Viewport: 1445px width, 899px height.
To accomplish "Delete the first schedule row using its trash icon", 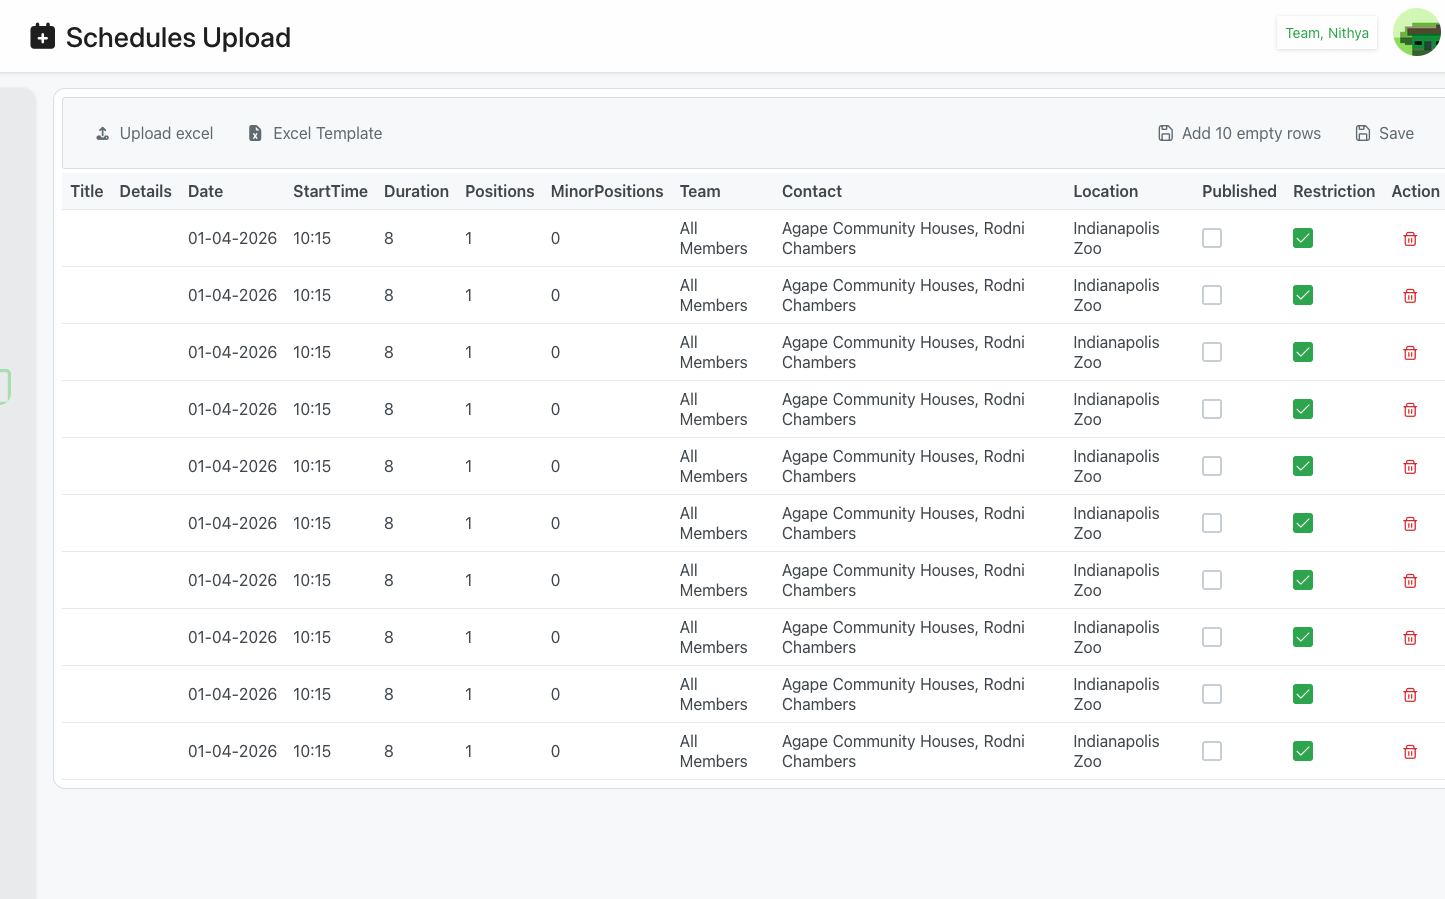I will (x=1410, y=238).
